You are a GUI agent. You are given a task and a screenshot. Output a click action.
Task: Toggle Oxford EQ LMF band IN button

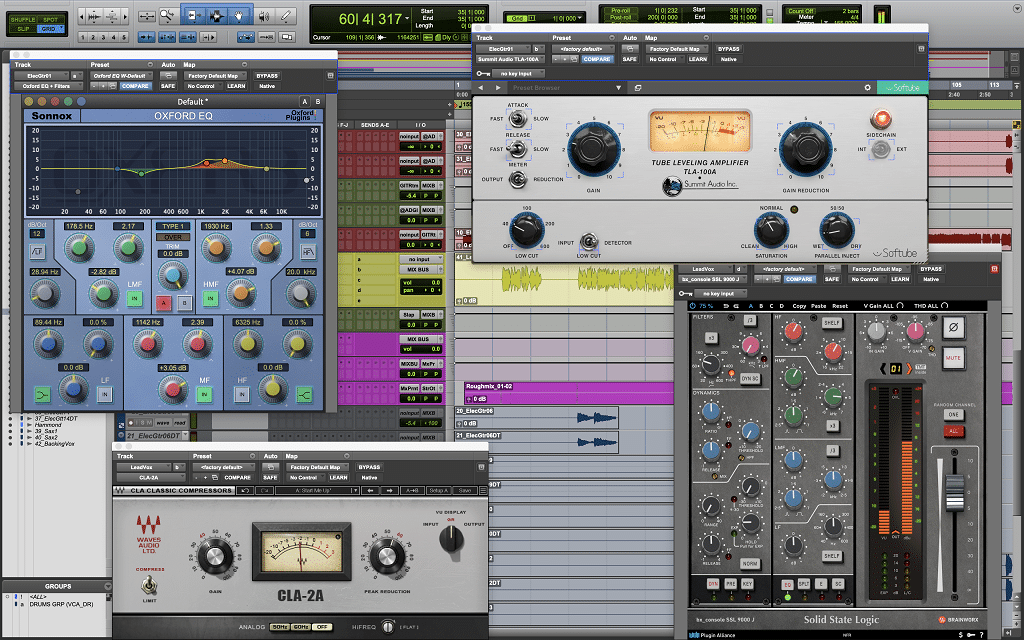tap(135, 299)
